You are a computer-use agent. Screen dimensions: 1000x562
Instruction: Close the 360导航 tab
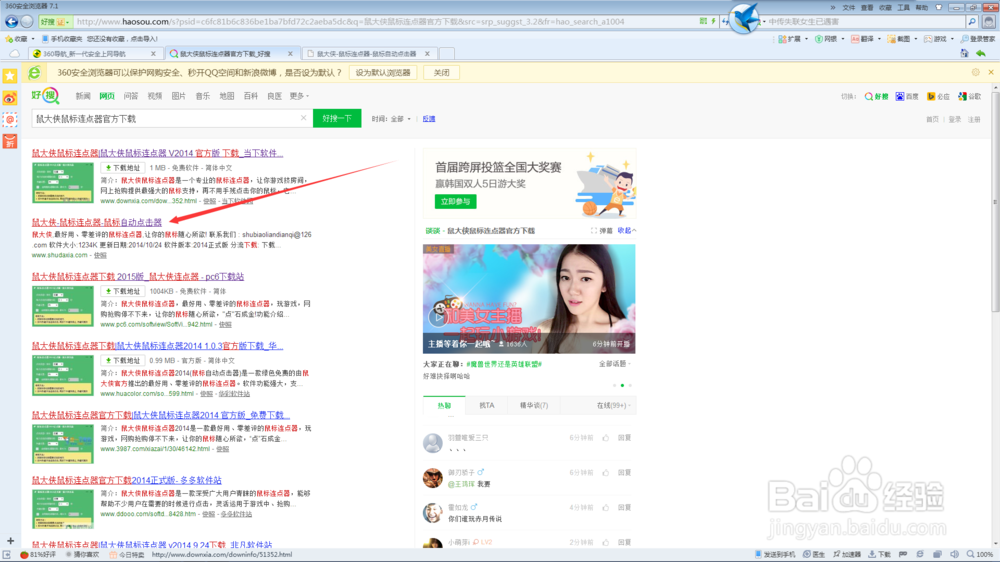coord(153,54)
